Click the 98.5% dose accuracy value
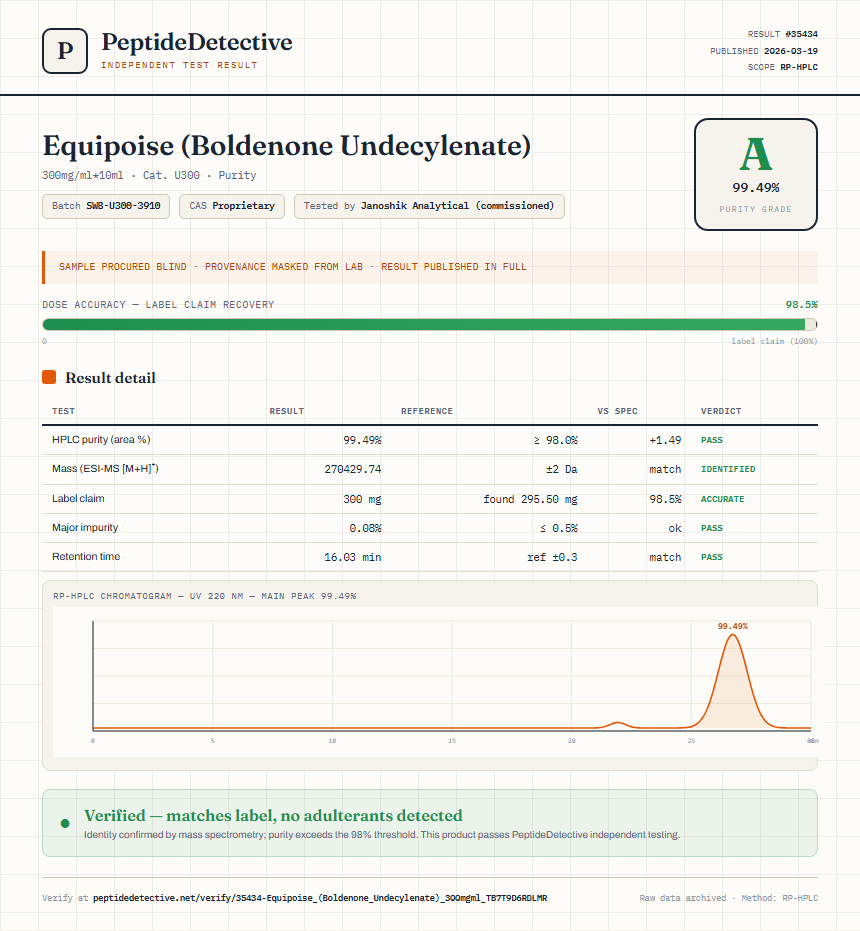Screen dimensions: 860x931 [x=801, y=305]
